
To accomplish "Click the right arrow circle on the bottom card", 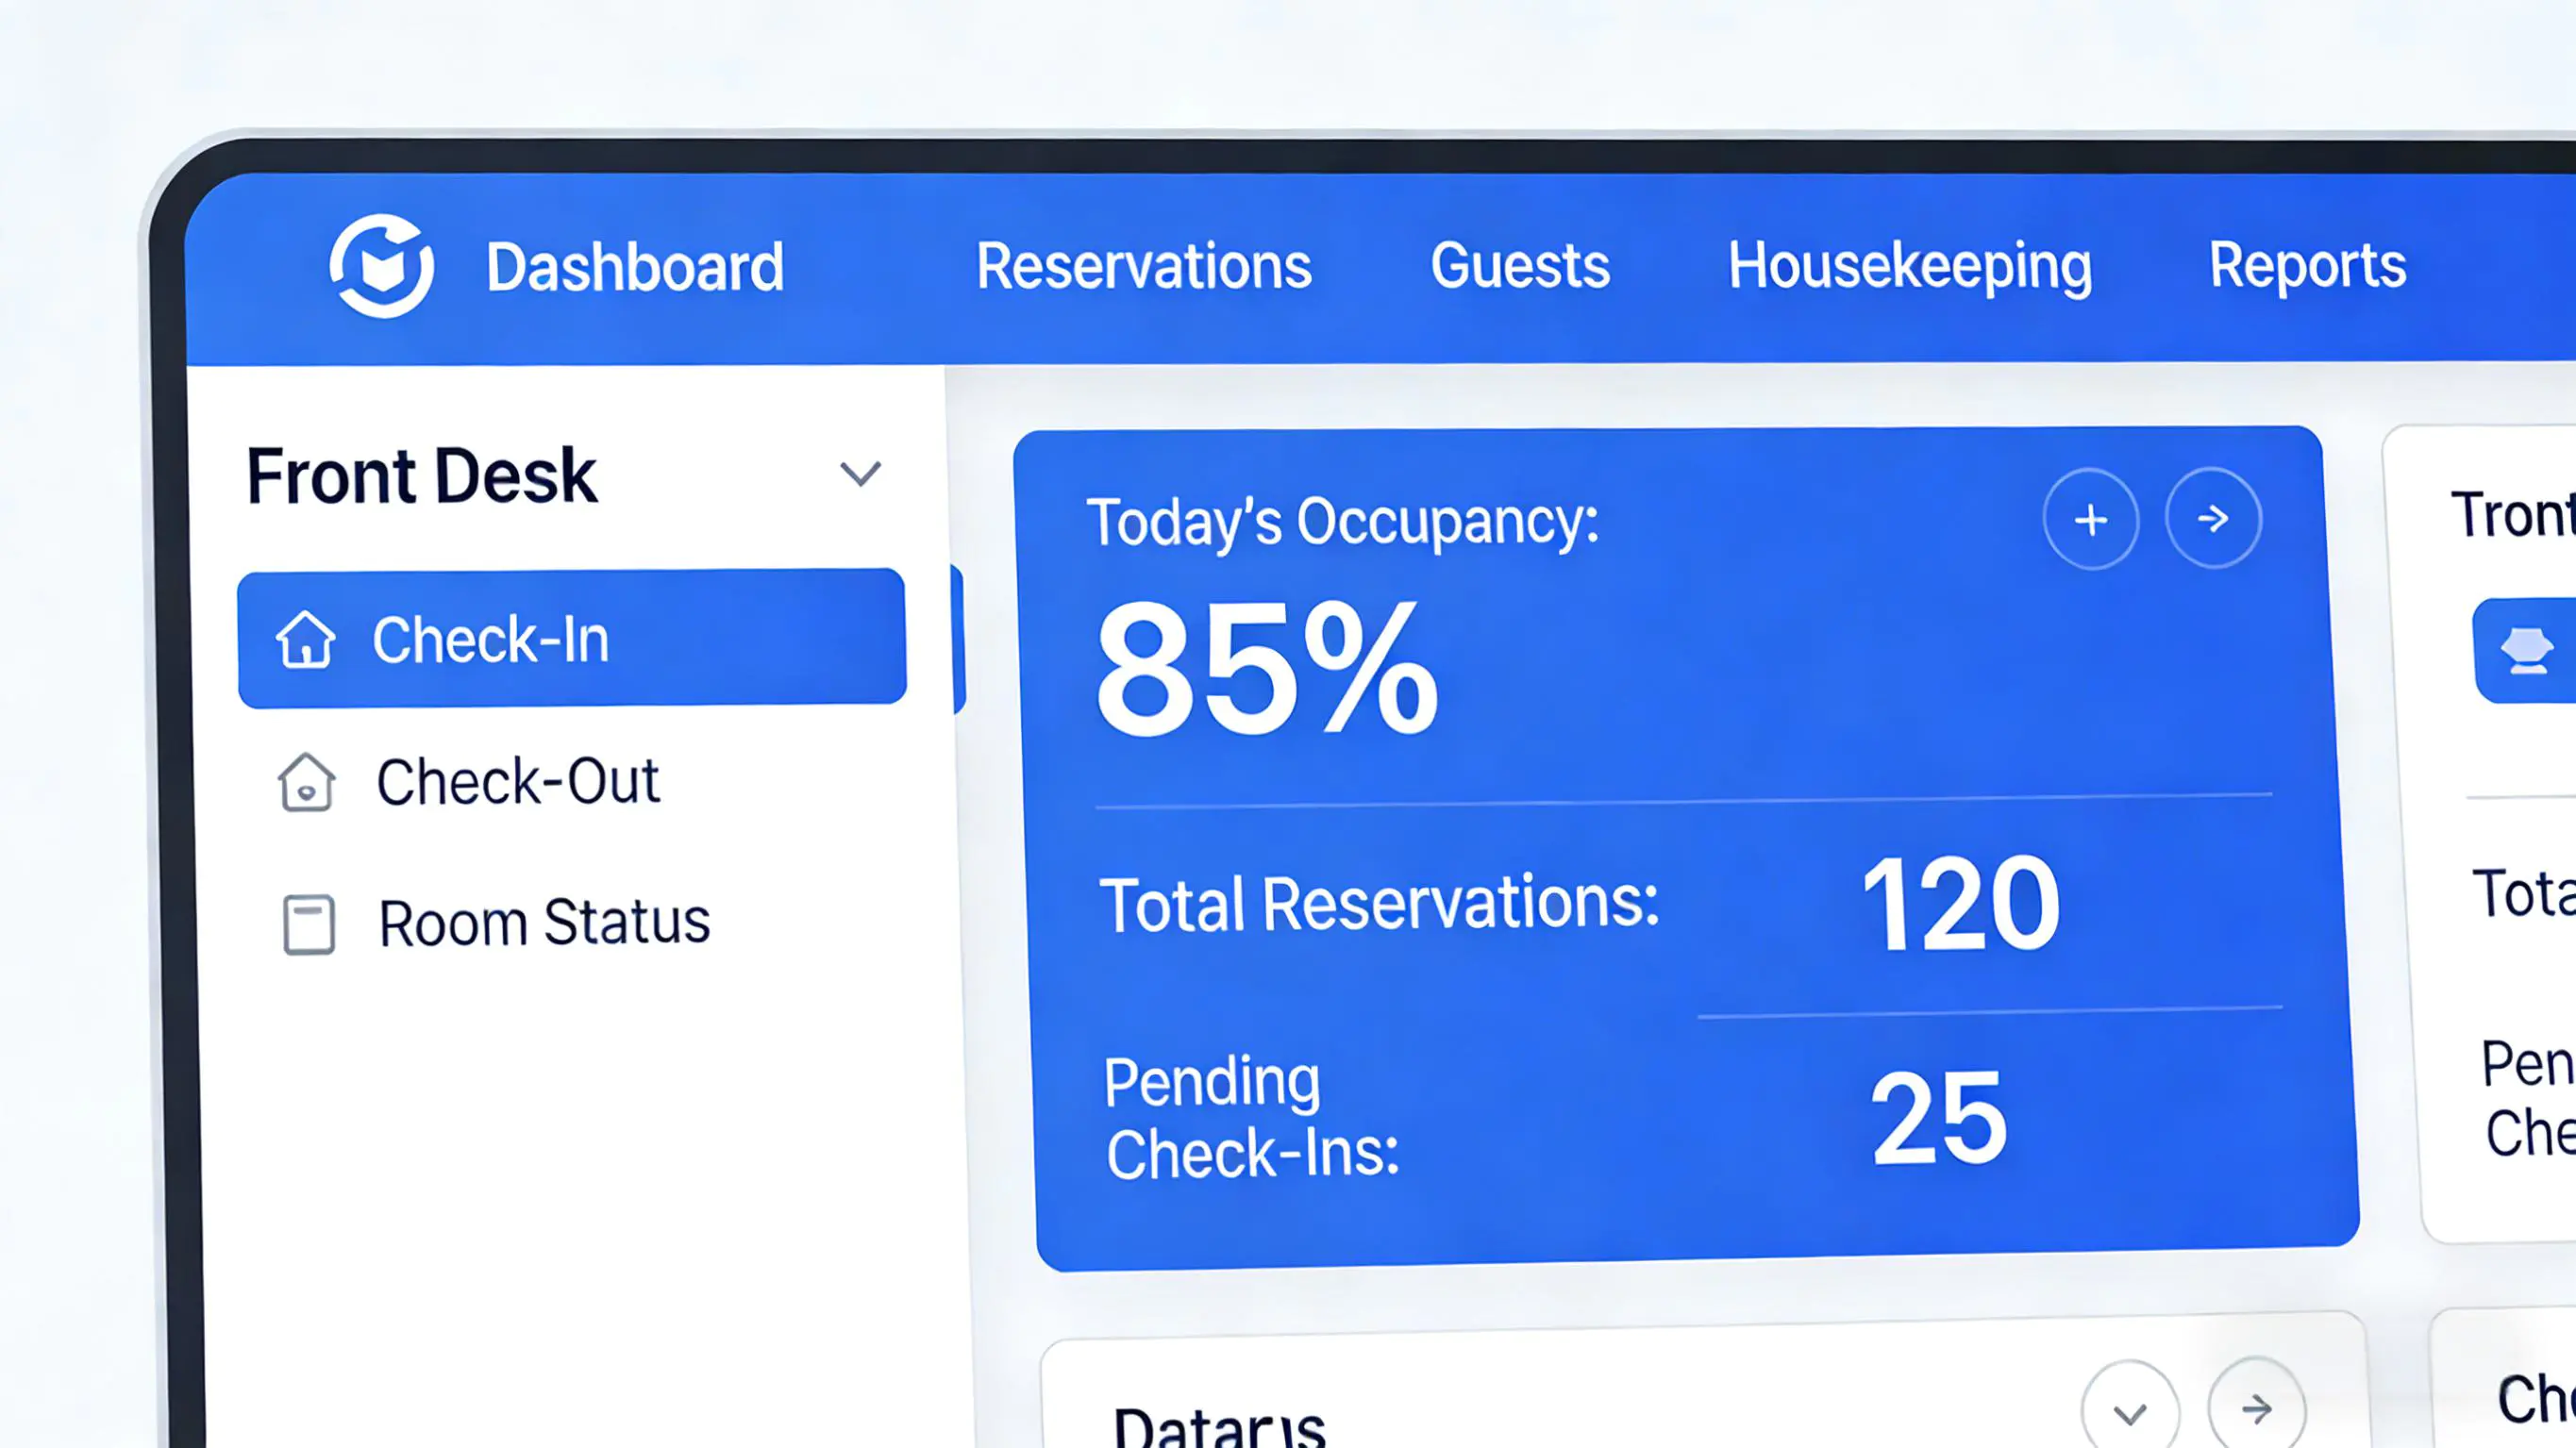I will pyautogui.click(x=2256, y=1409).
